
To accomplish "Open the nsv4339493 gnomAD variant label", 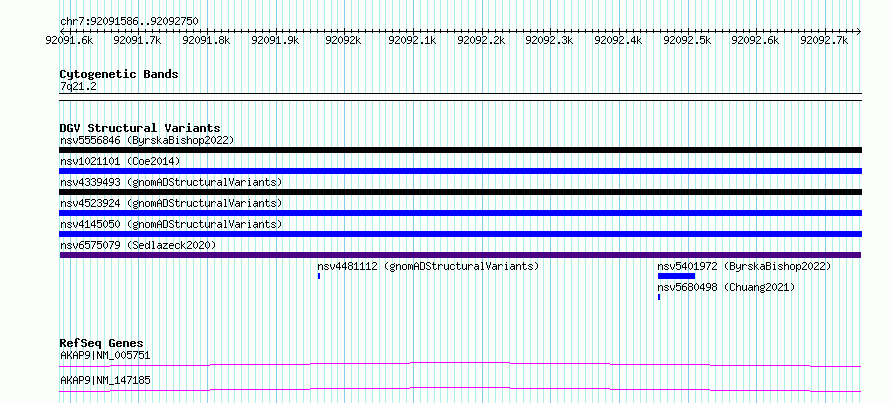I will (171, 182).
